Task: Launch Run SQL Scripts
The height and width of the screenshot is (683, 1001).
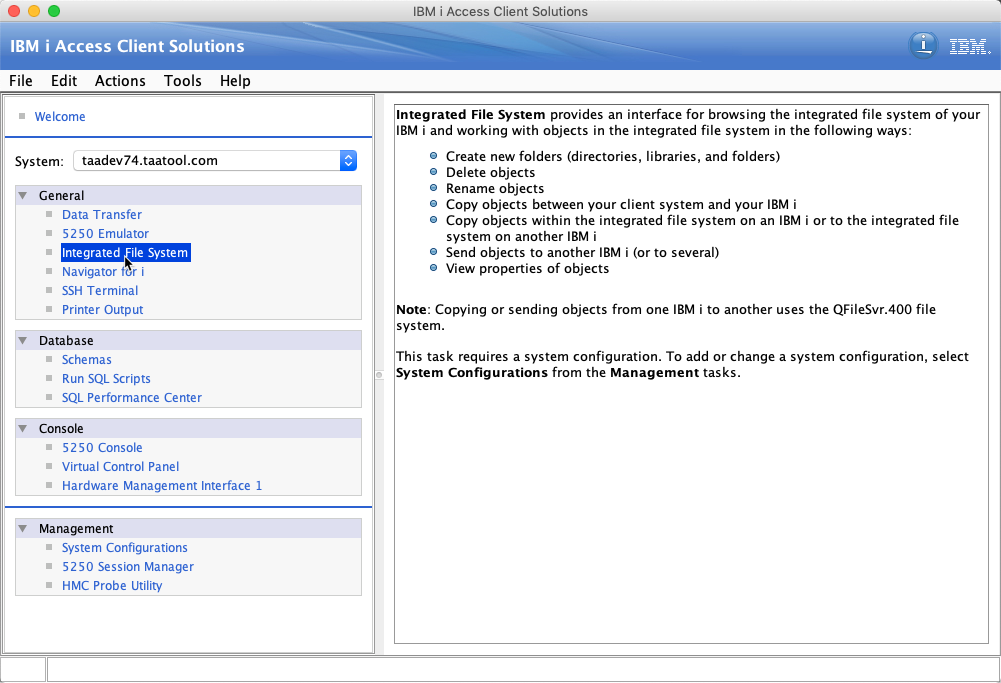Action: pos(107,379)
